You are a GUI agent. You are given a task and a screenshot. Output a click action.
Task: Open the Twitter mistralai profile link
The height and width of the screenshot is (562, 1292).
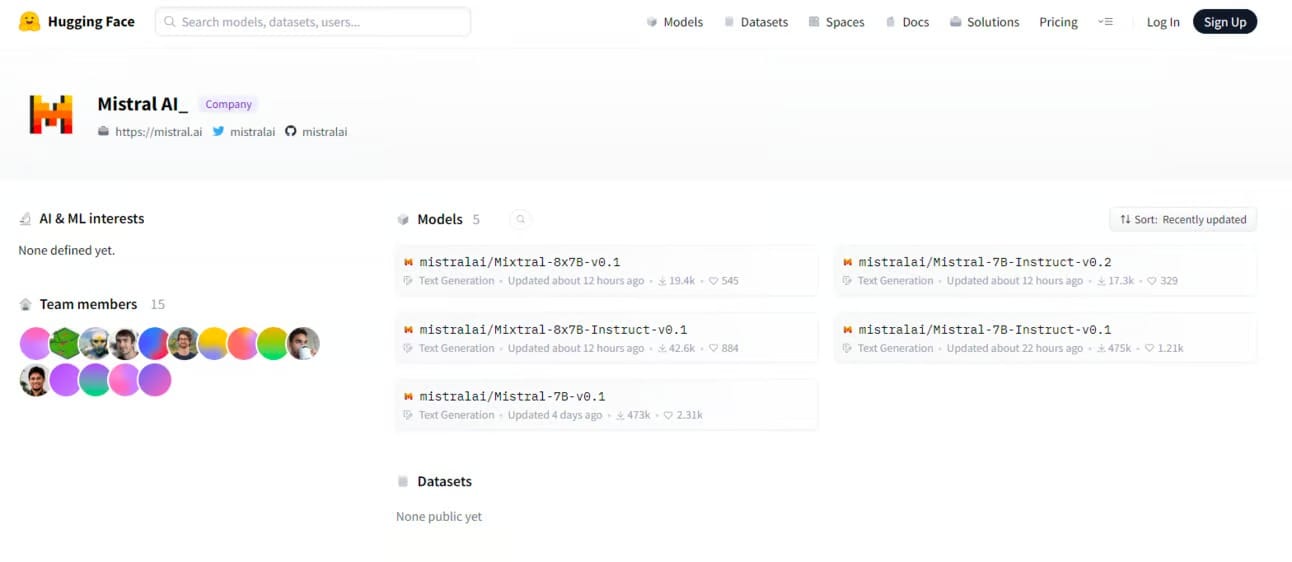click(x=243, y=131)
